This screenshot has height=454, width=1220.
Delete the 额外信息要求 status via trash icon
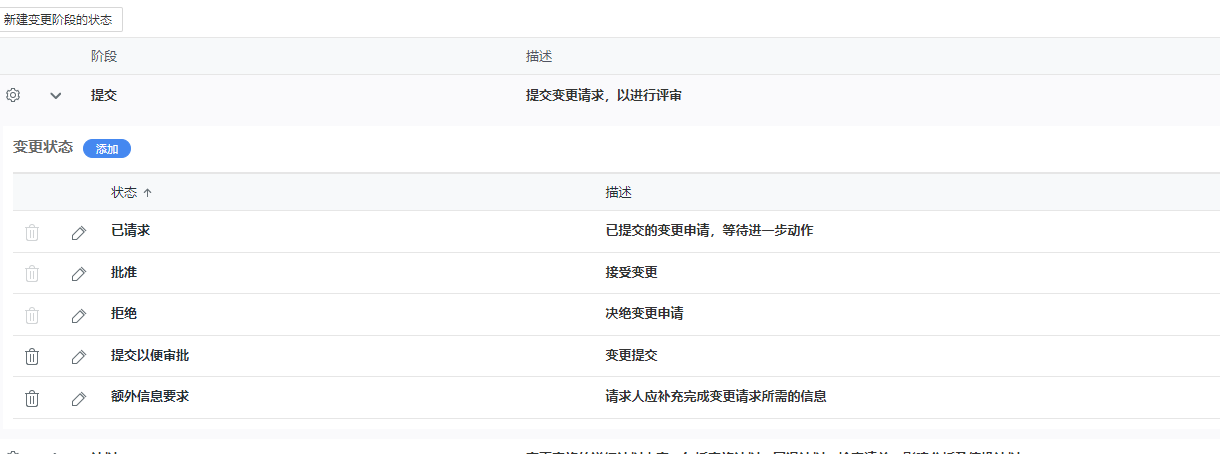32,398
